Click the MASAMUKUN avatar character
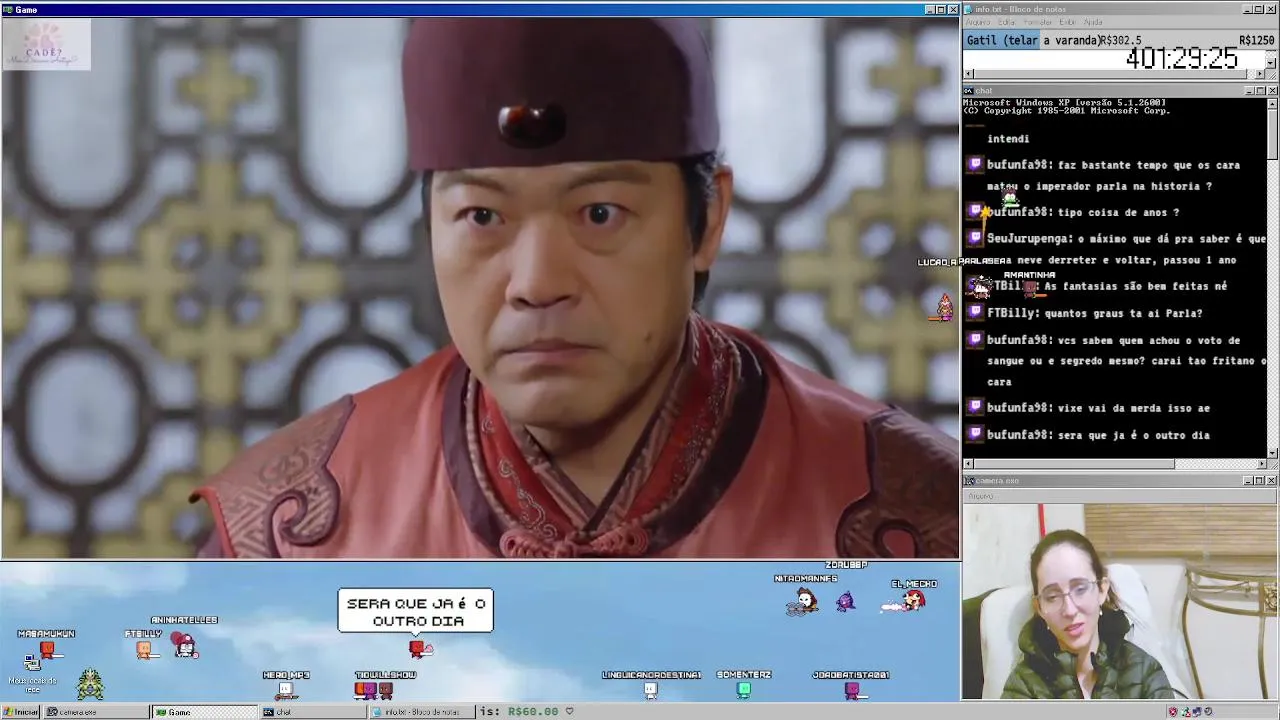This screenshot has height=720, width=1280. pyautogui.click(x=47, y=651)
